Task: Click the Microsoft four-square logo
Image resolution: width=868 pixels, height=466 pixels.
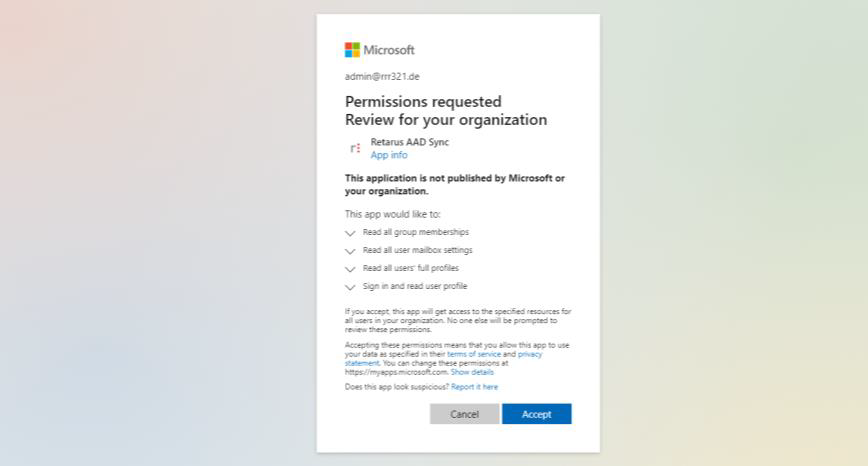Action: [352, 50]
